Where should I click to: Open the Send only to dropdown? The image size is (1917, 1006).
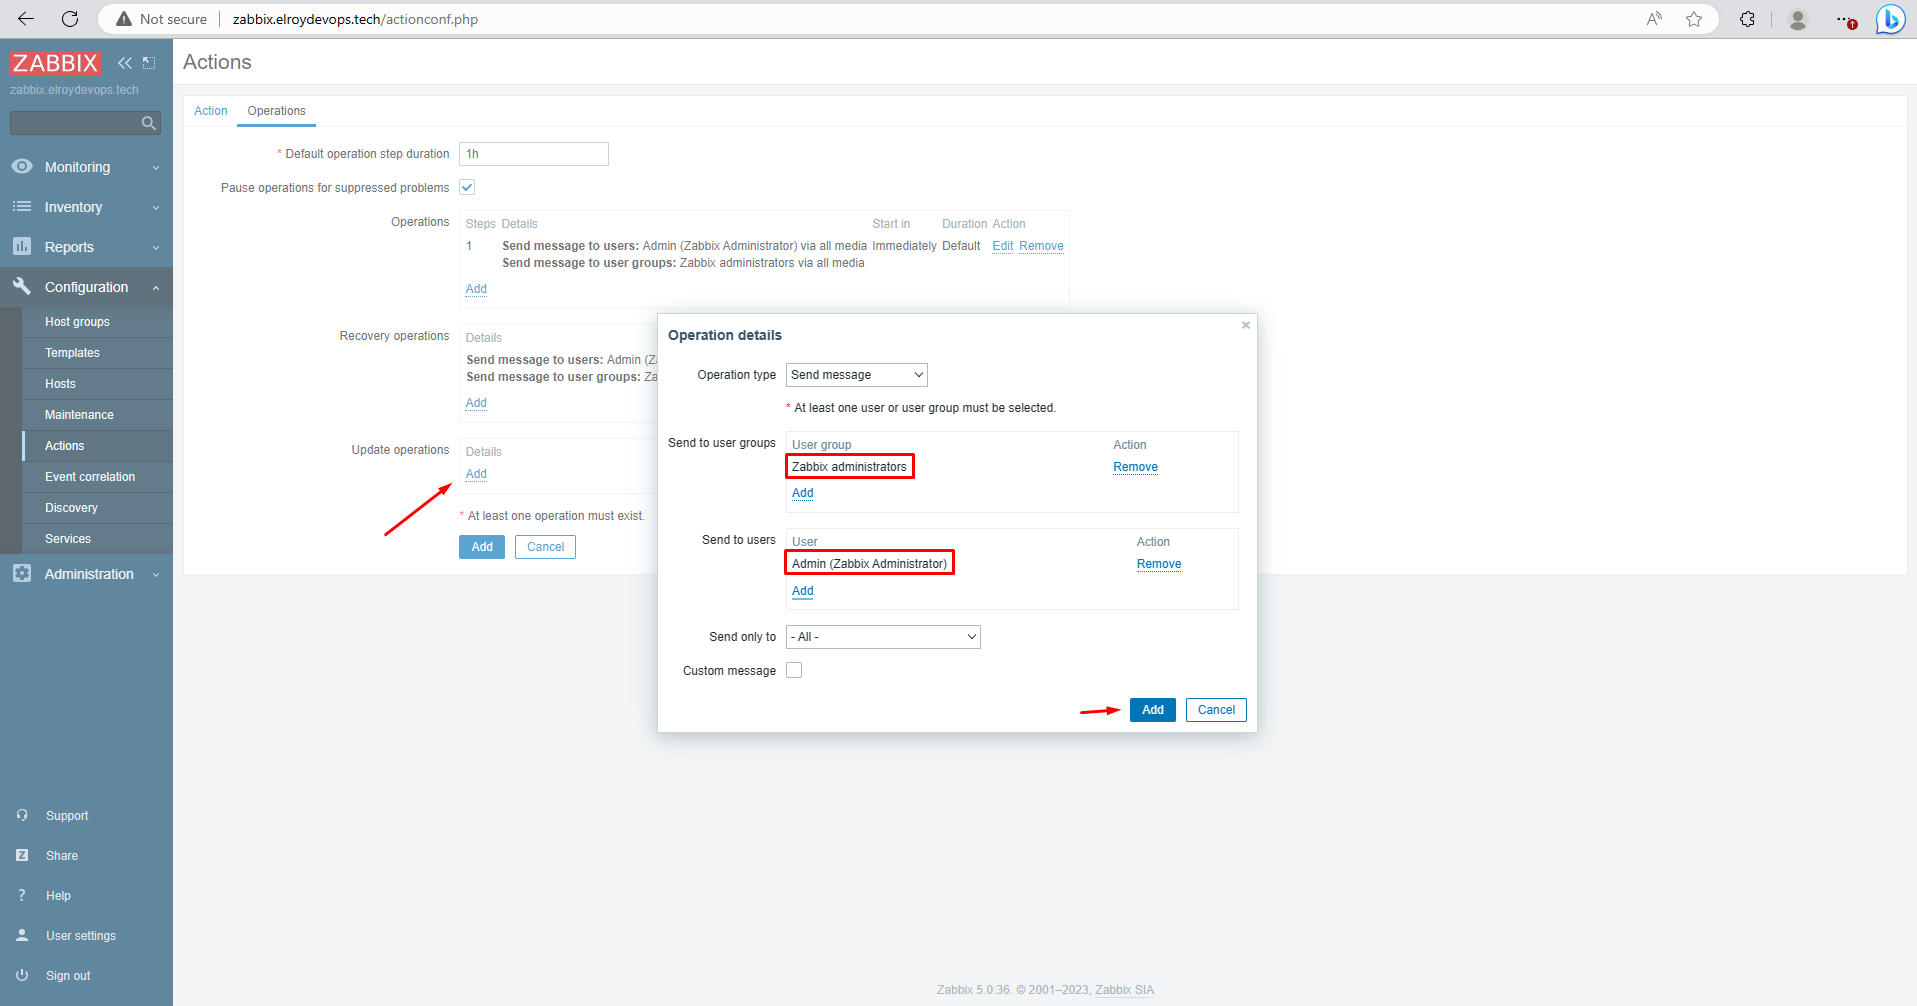pyautogui.click(x=883, y=637)
